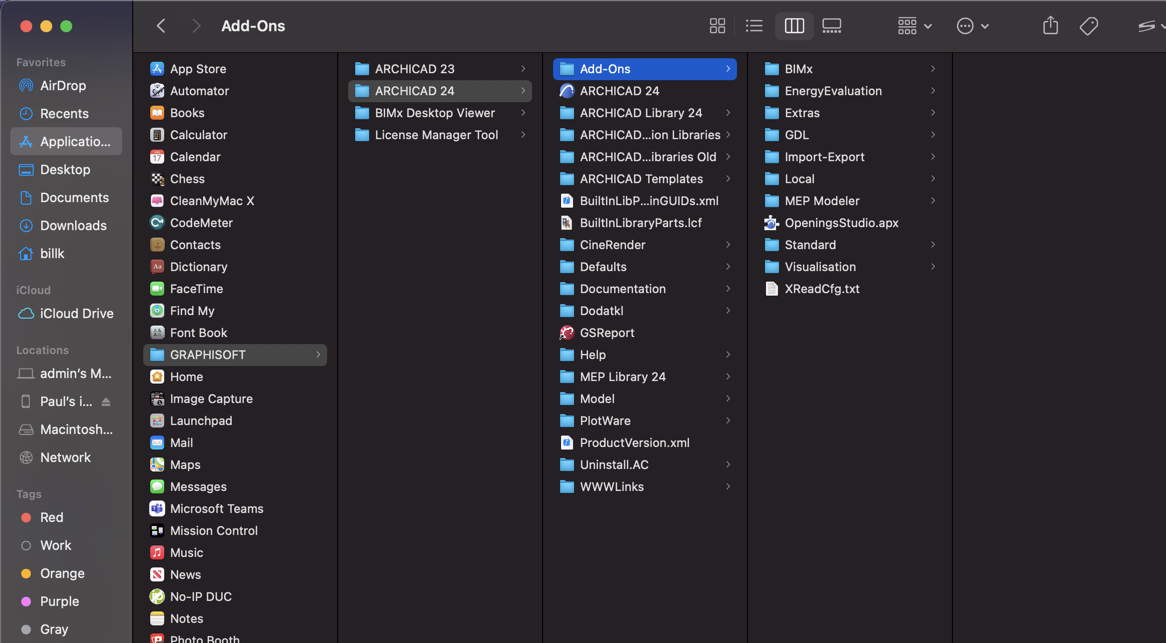Filter by the Red tag
The image size is (1166, 643).
(66, 517)
